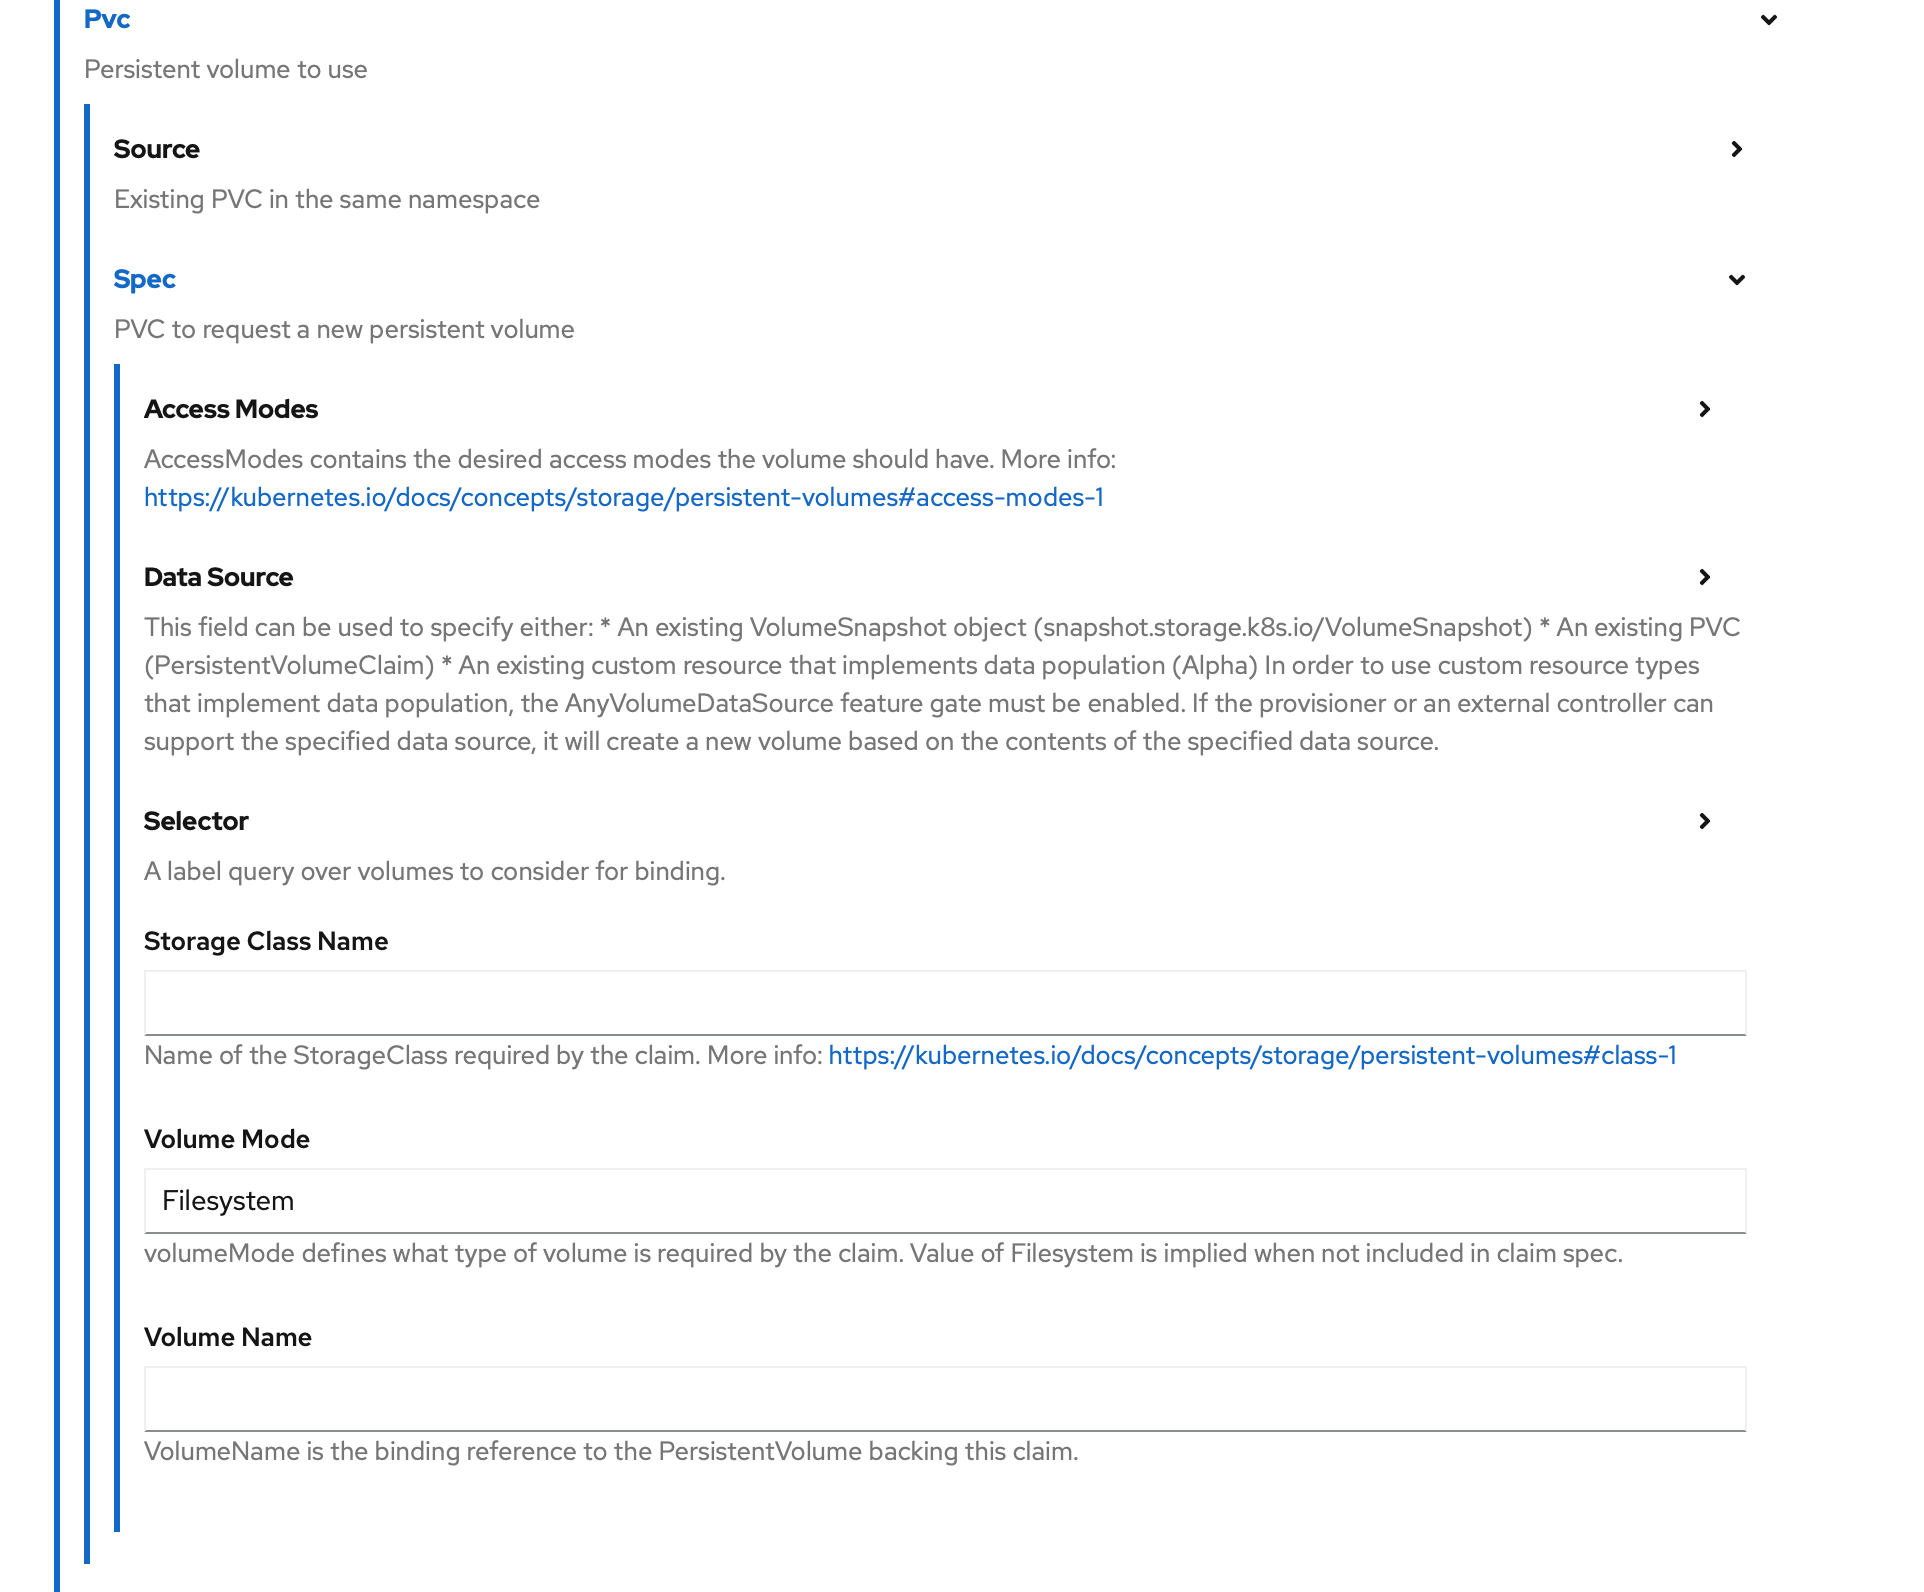Collapse the Pvc section chevron
1924x1592 pixels.
[1768, 20]
